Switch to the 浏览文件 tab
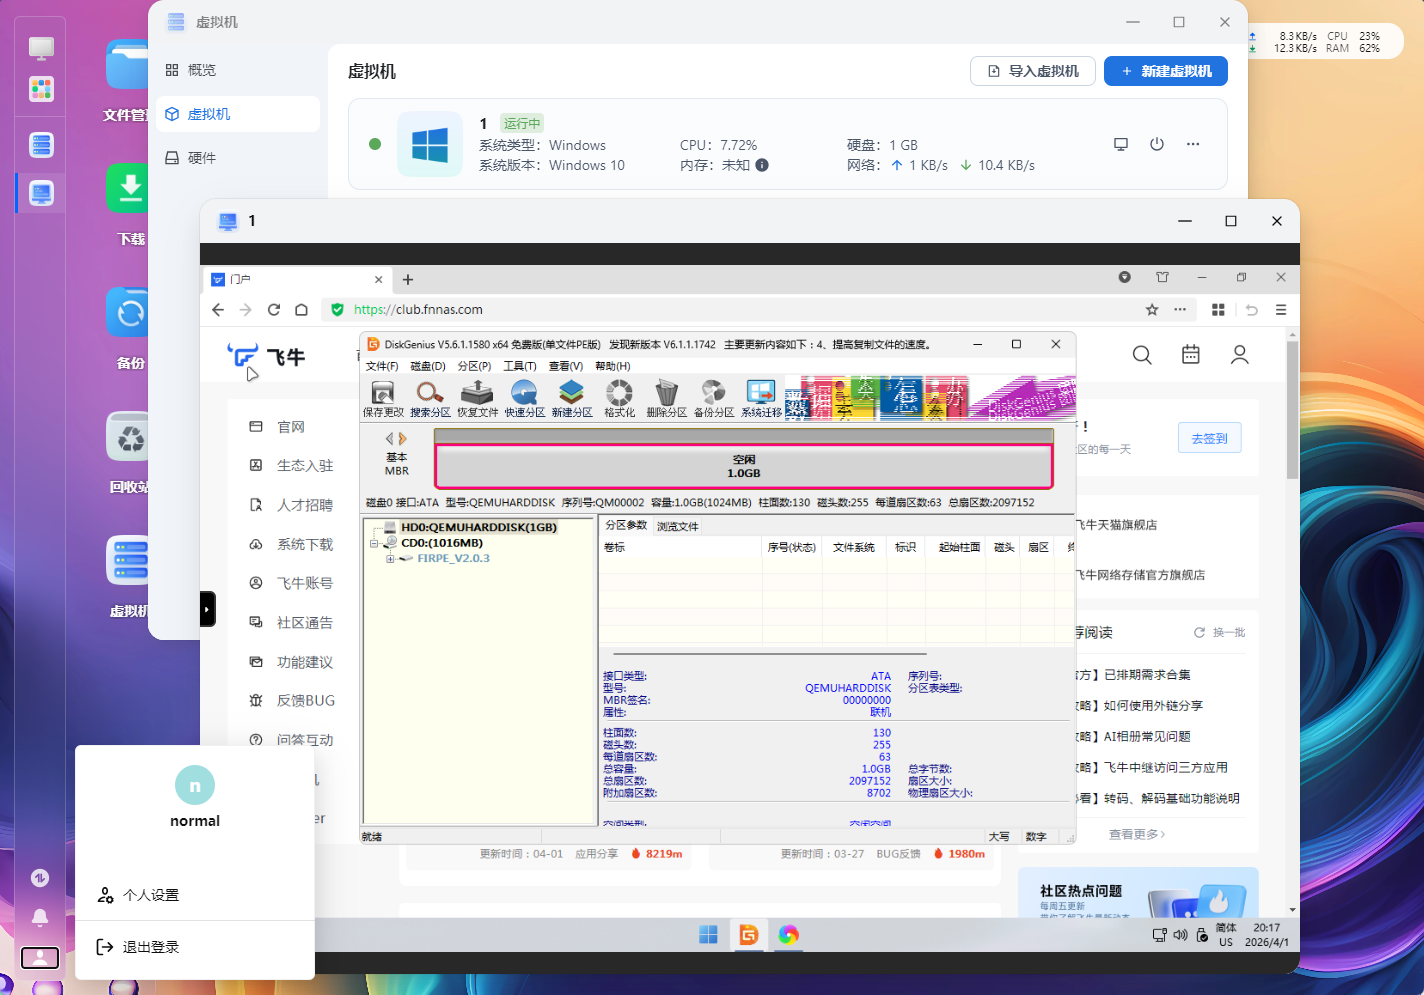 (x=677, y=526)
